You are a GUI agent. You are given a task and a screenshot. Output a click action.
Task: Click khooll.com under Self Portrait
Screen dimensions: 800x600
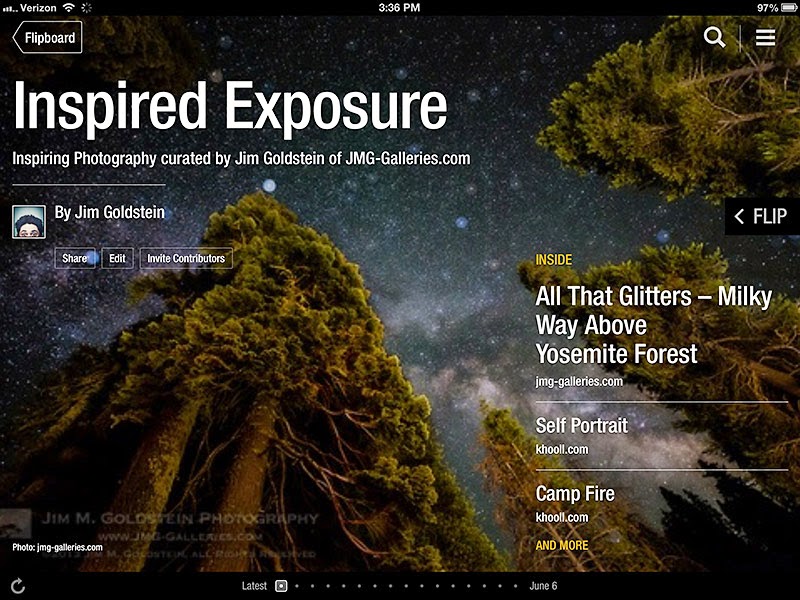click(x=562, y=449)
